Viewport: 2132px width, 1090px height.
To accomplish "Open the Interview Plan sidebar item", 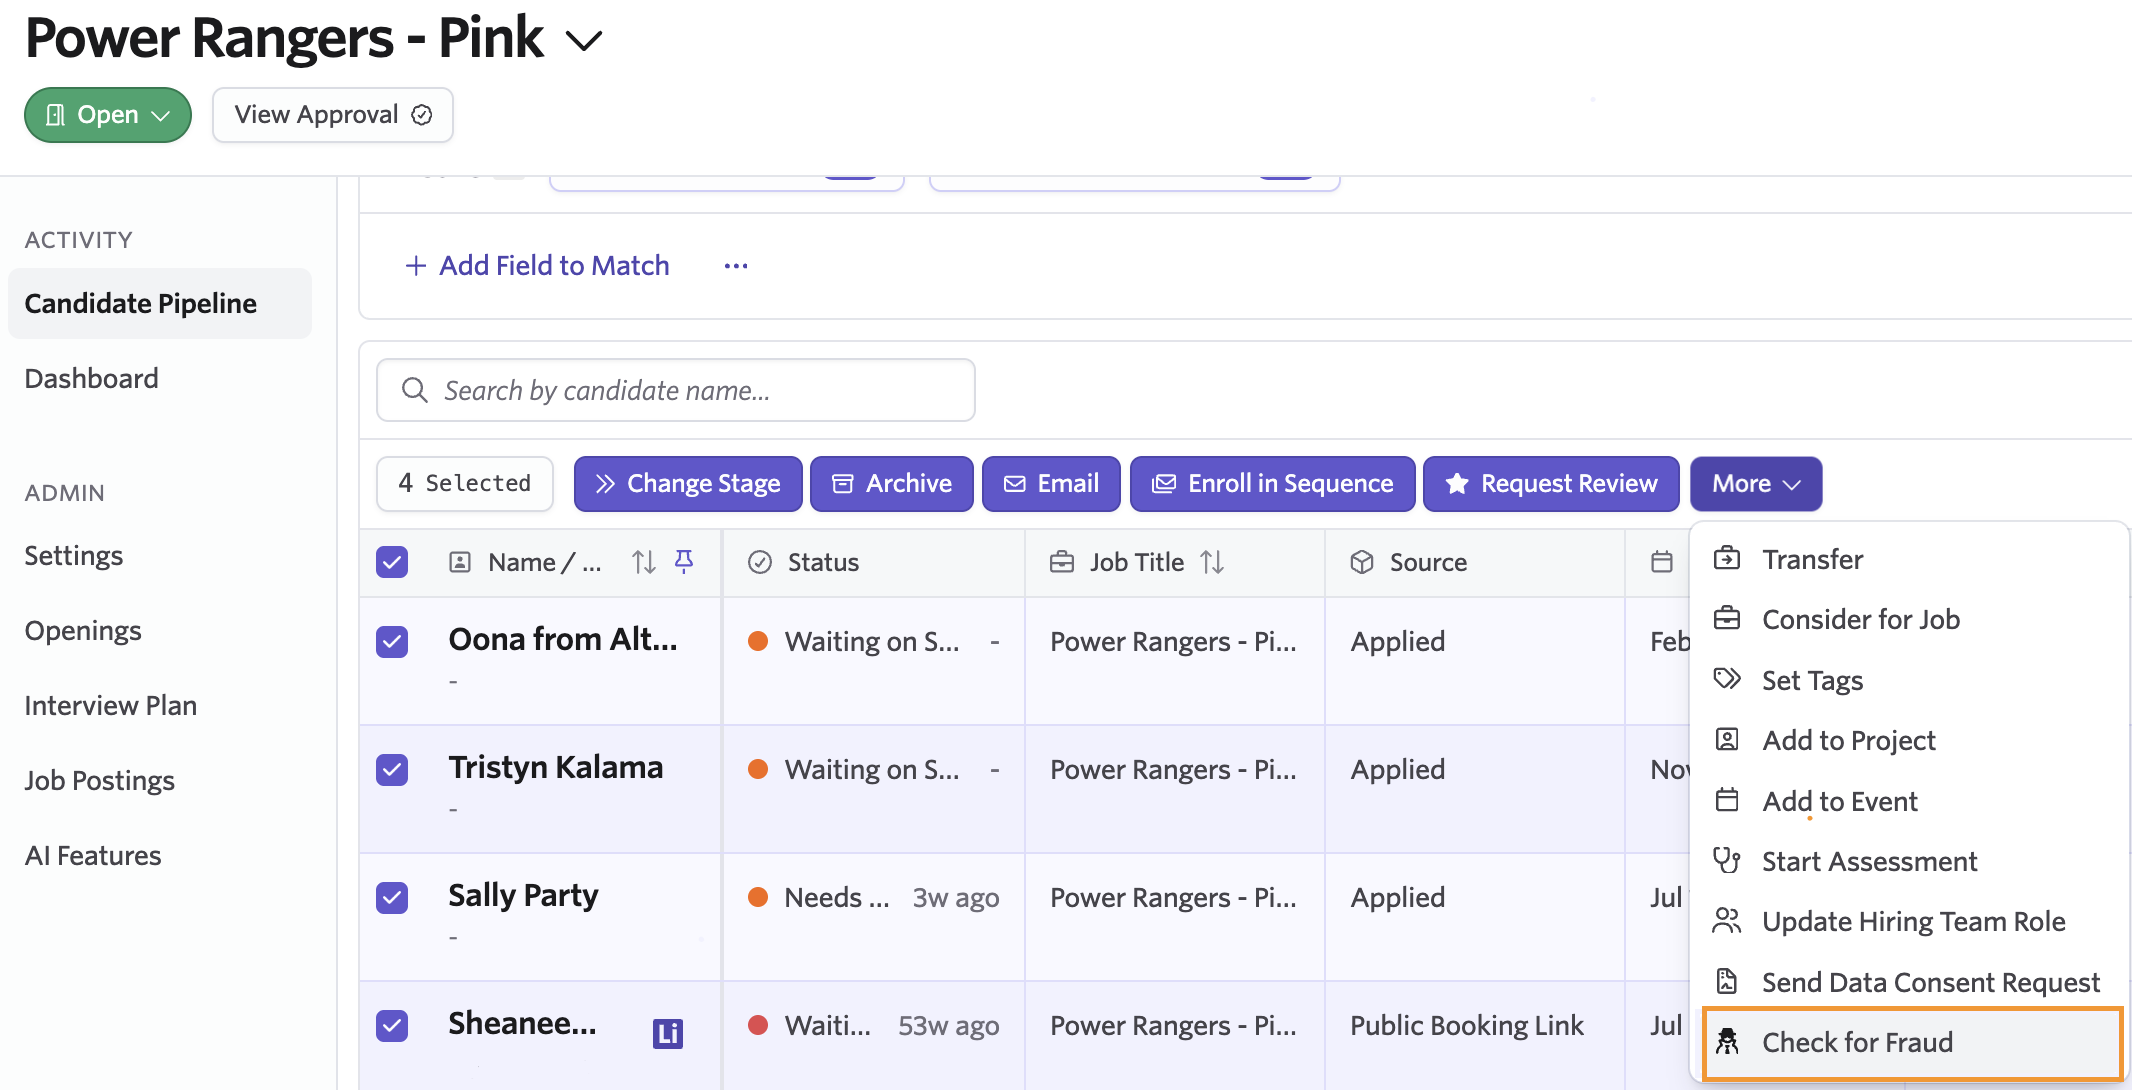I will click(x=110, y=705).
